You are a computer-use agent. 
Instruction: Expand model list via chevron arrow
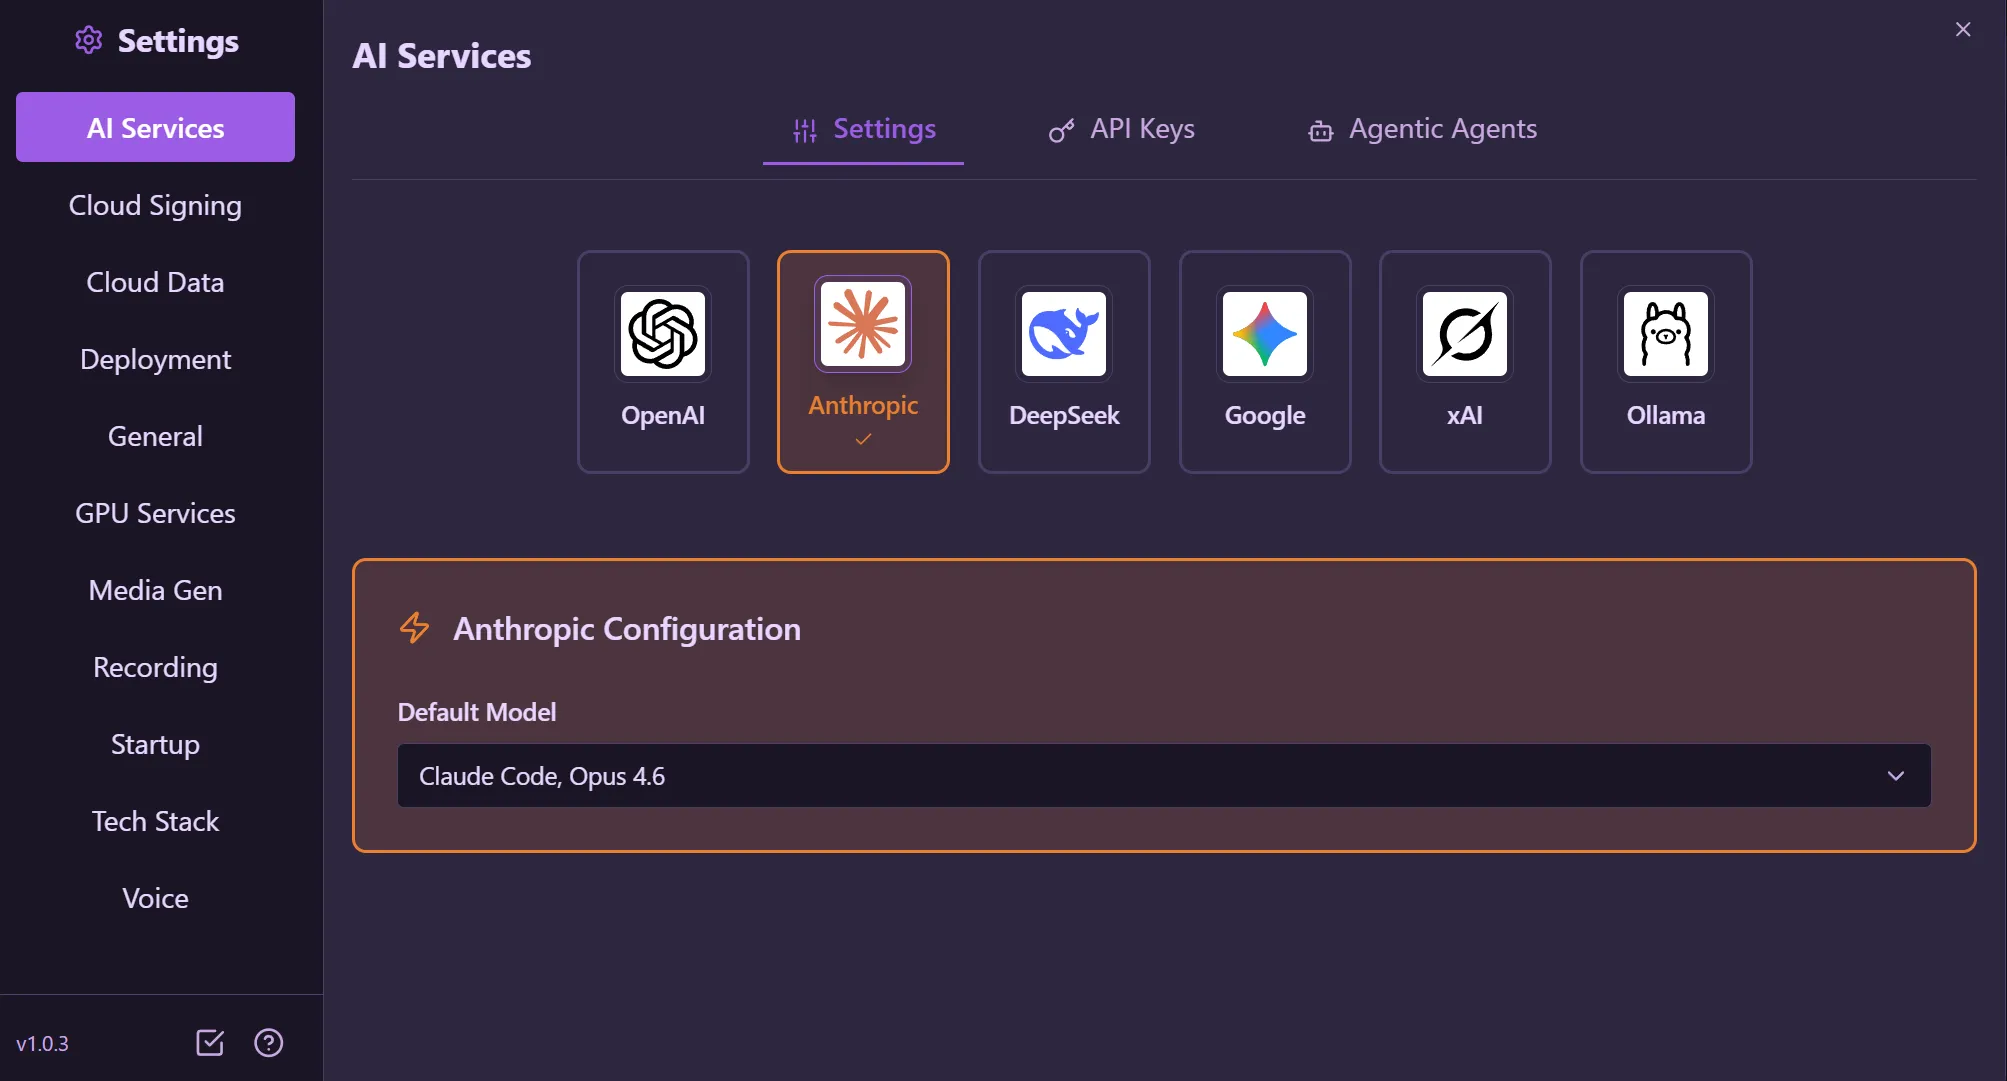(1895, 776)
